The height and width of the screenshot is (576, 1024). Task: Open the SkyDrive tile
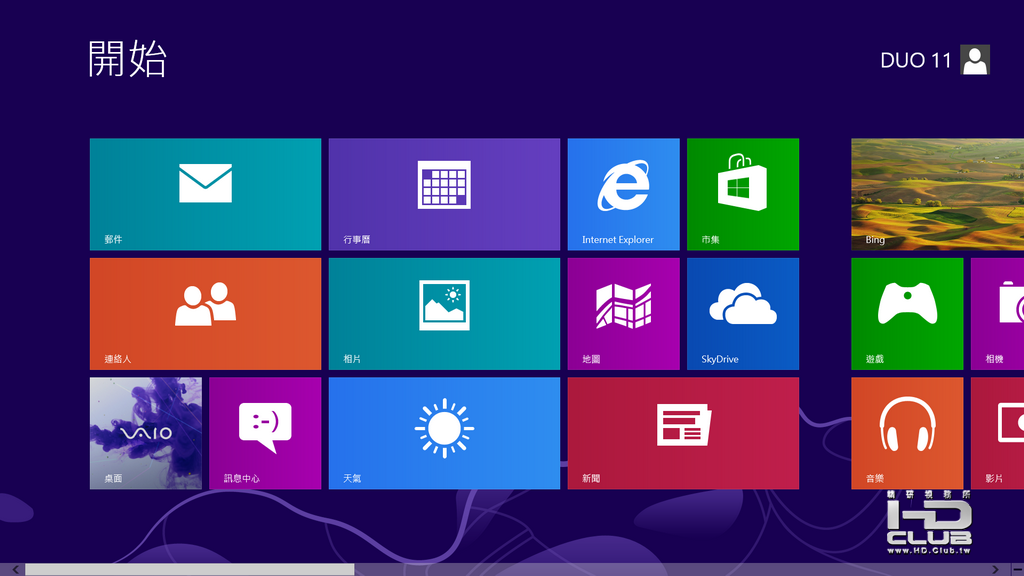click(743, 313)
